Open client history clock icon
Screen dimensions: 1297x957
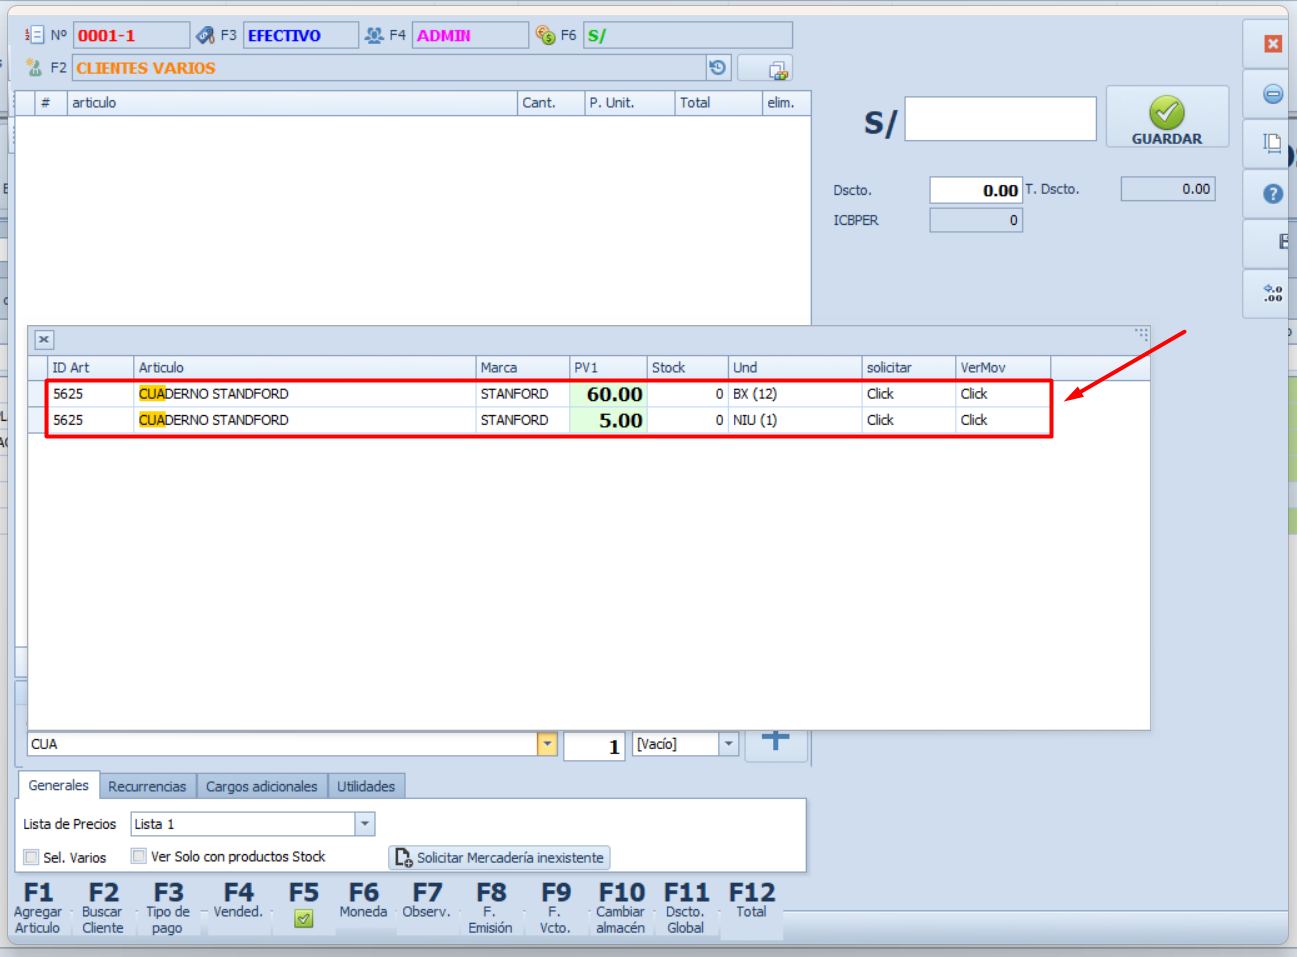click(718, 68)
